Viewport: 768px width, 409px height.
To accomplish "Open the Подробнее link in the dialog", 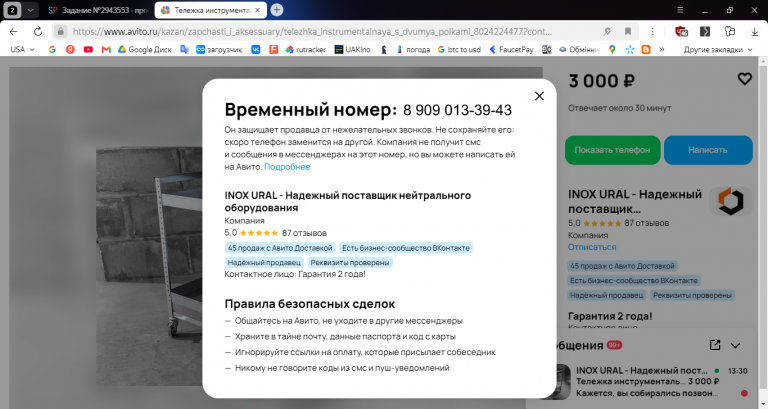I will [x=287, y=167].
